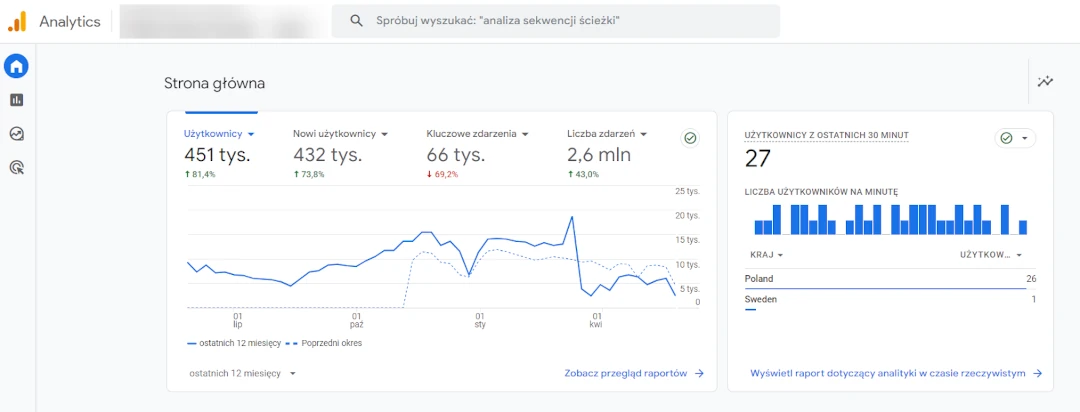Screen dimensions: 1080x412
Task: Click the Poland country row
Action: [890, 279]
